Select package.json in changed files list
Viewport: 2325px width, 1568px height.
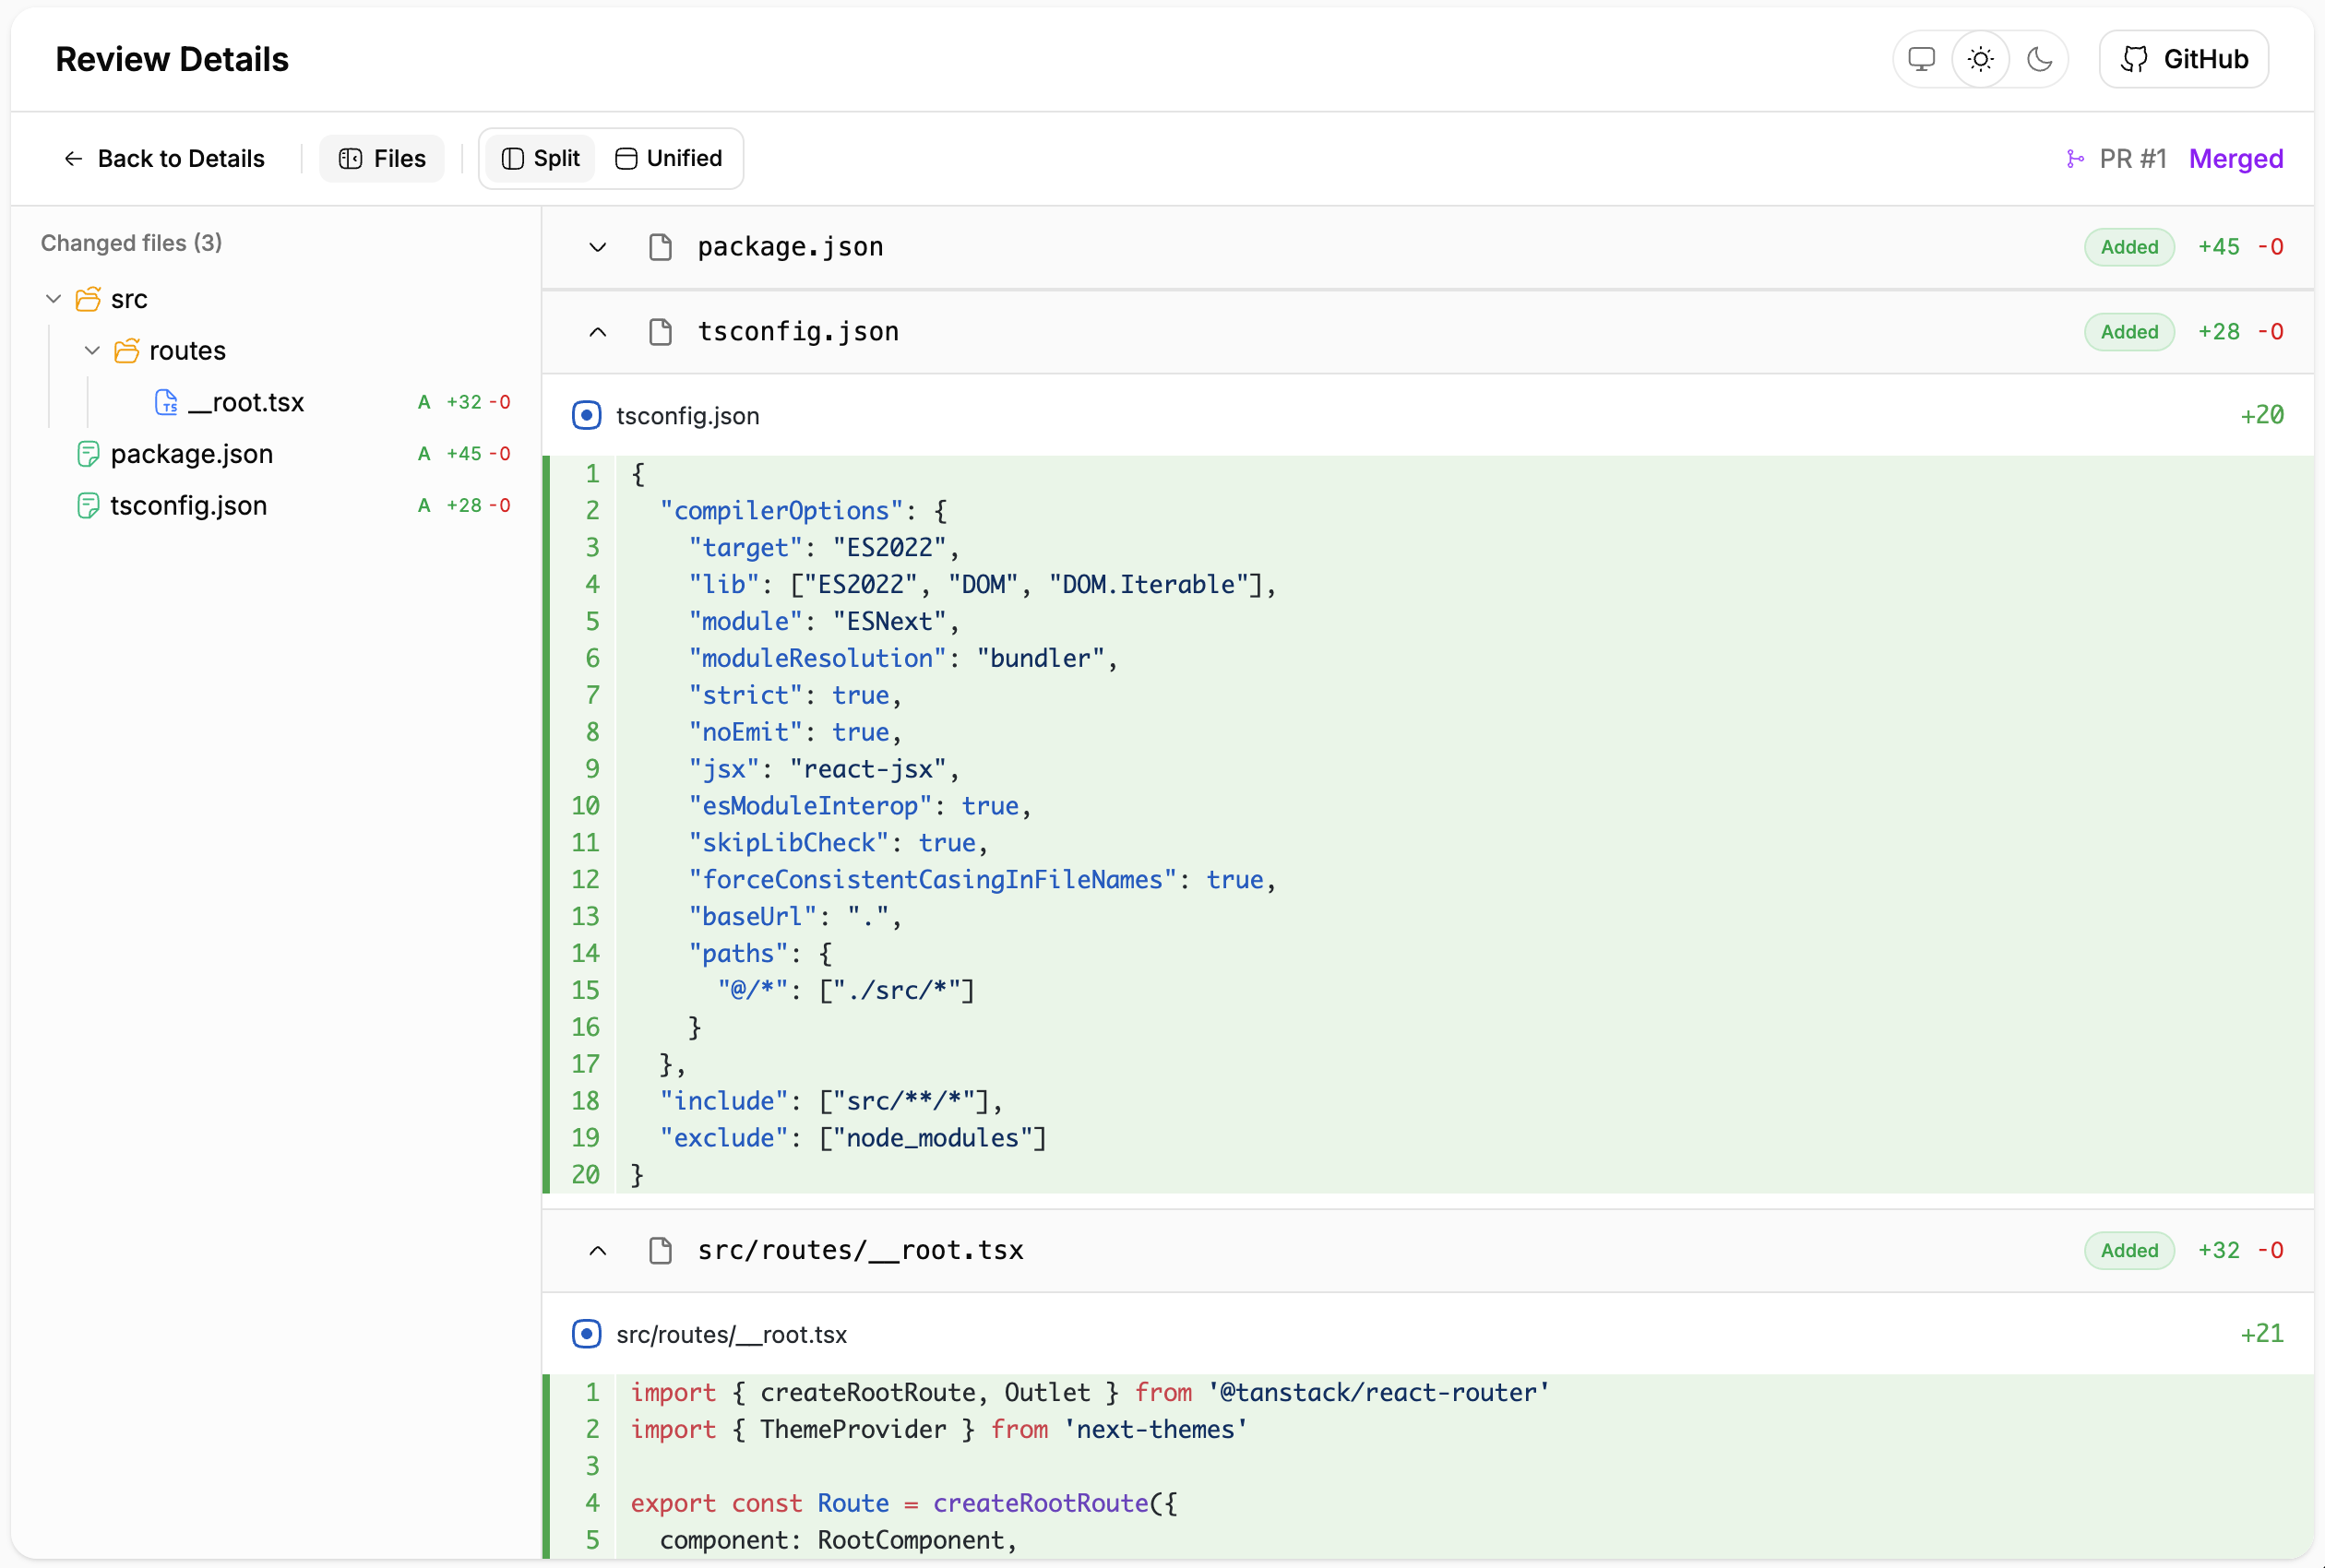(191, 454)
